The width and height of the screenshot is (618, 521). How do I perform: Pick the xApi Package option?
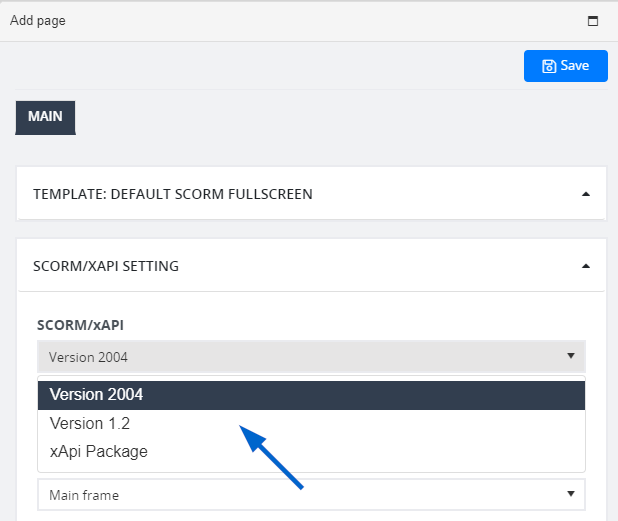click(311, 452)
